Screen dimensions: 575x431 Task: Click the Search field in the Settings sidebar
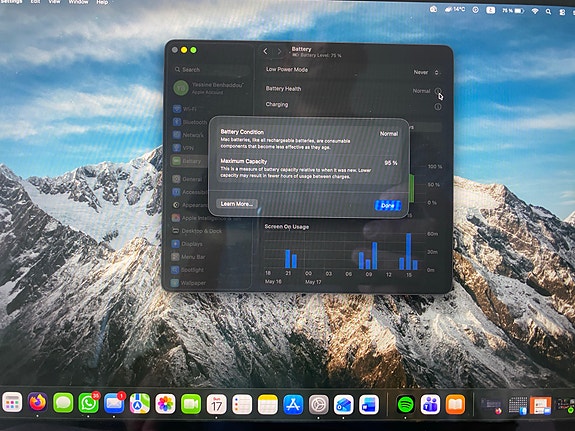click(211, 69)
